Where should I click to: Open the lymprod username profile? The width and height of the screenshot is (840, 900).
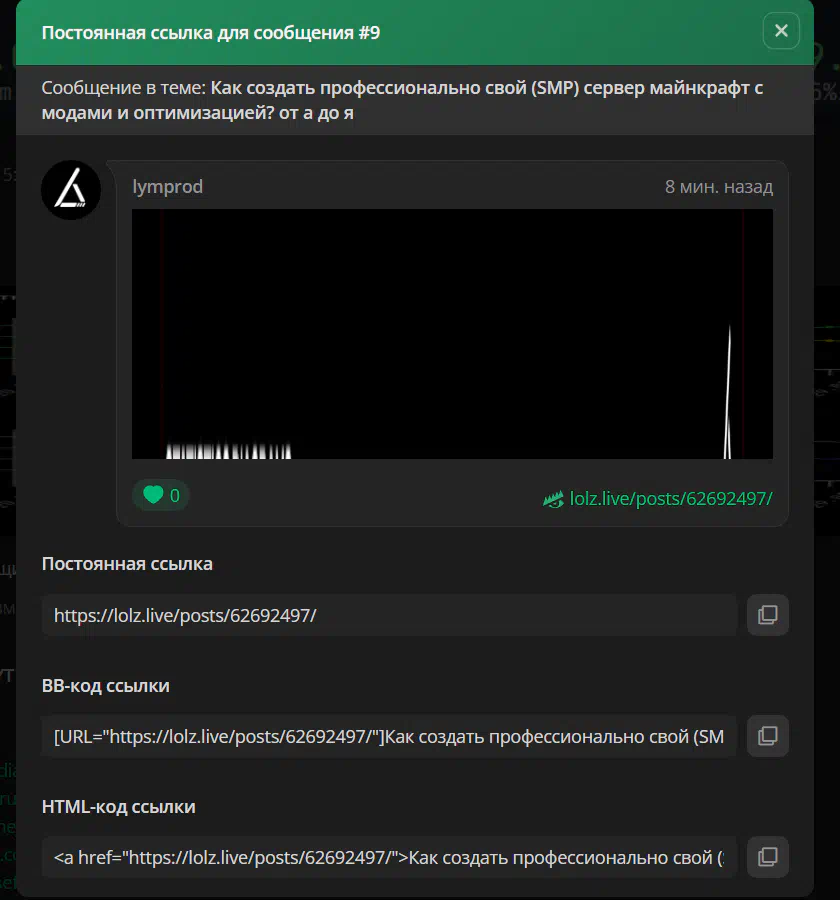(168, 187)
